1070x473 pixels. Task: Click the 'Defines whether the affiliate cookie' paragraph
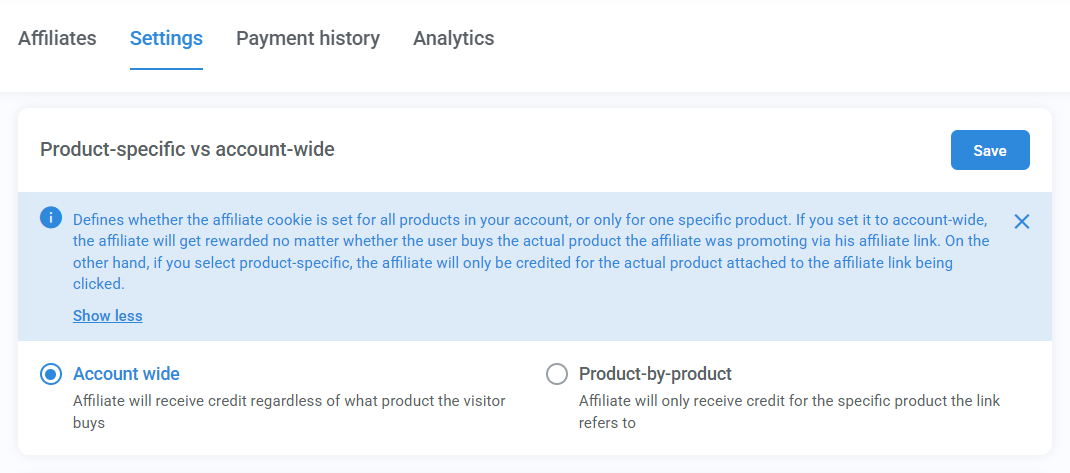531,252
